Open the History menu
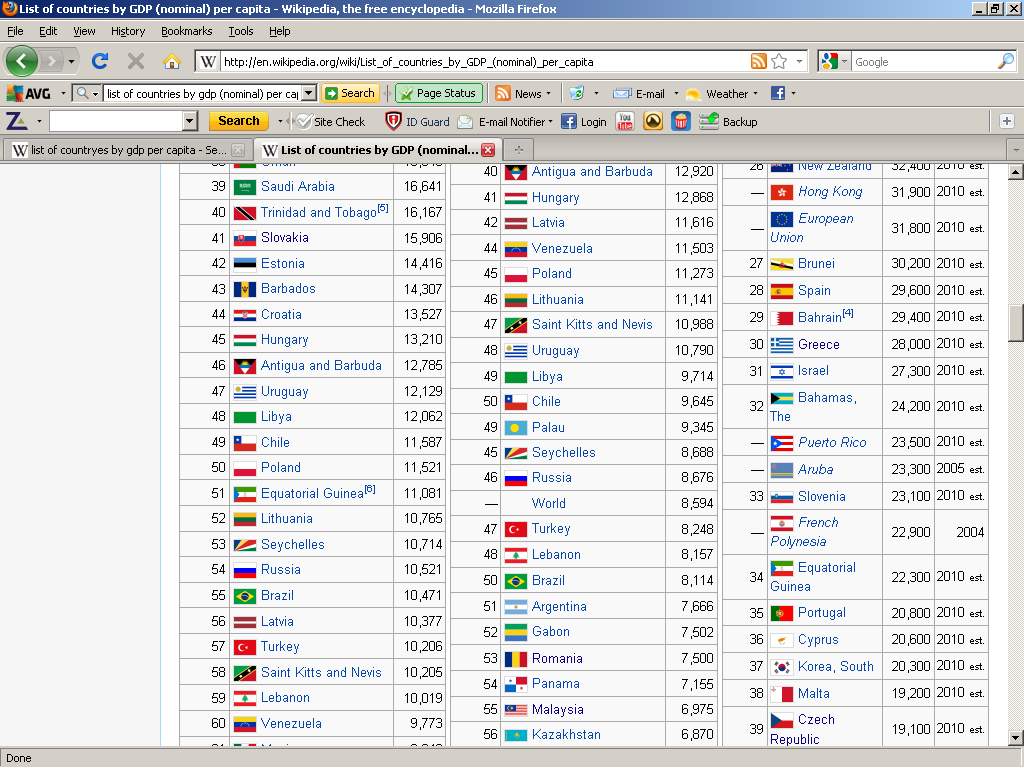This screenshot has width=1024, height=768. (127, 31)
